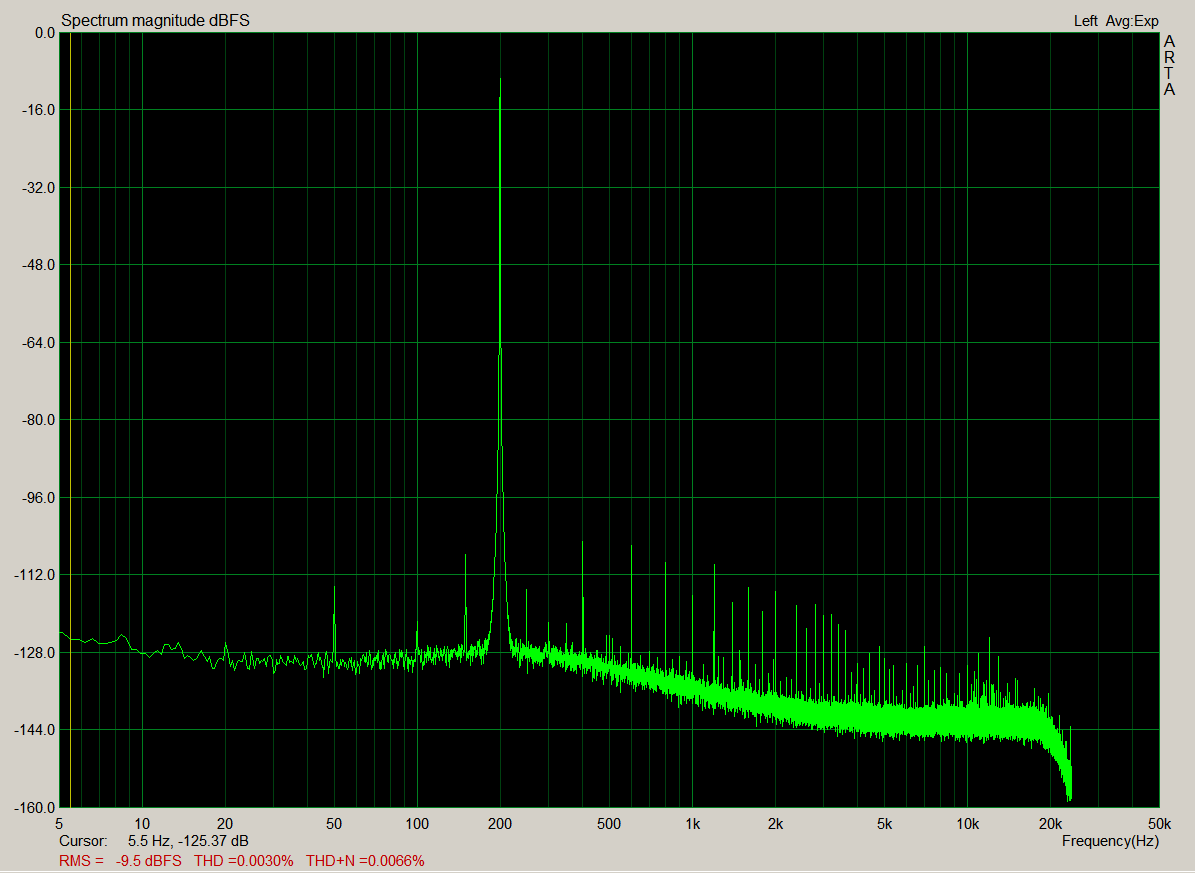The width and height of the screenshot is (1195, 873).
Task: Click the 20k frequency axis label
Action: [1050, 824]
